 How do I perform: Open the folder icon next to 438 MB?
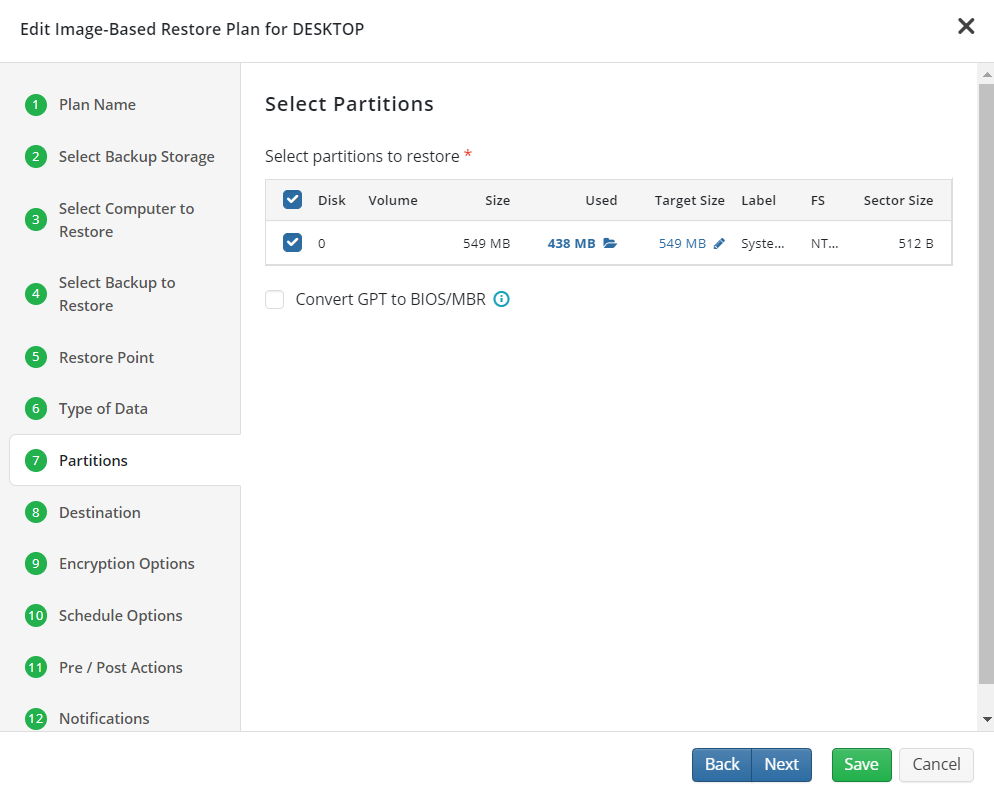click(x=610, y=243)
